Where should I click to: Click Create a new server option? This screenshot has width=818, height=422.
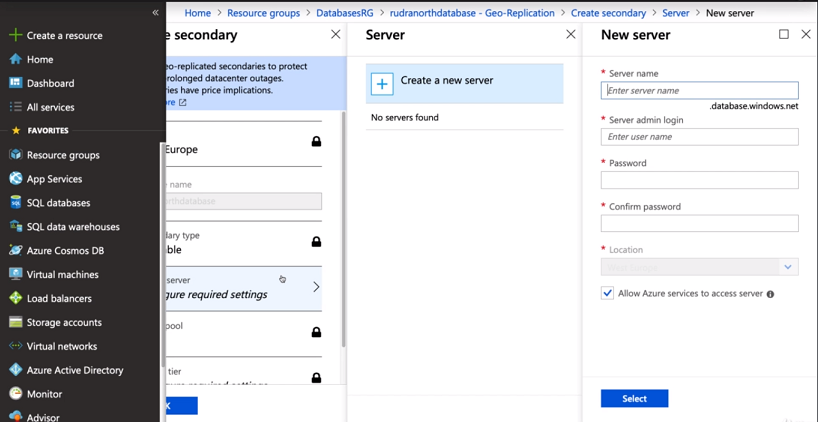tap(464, 83)
